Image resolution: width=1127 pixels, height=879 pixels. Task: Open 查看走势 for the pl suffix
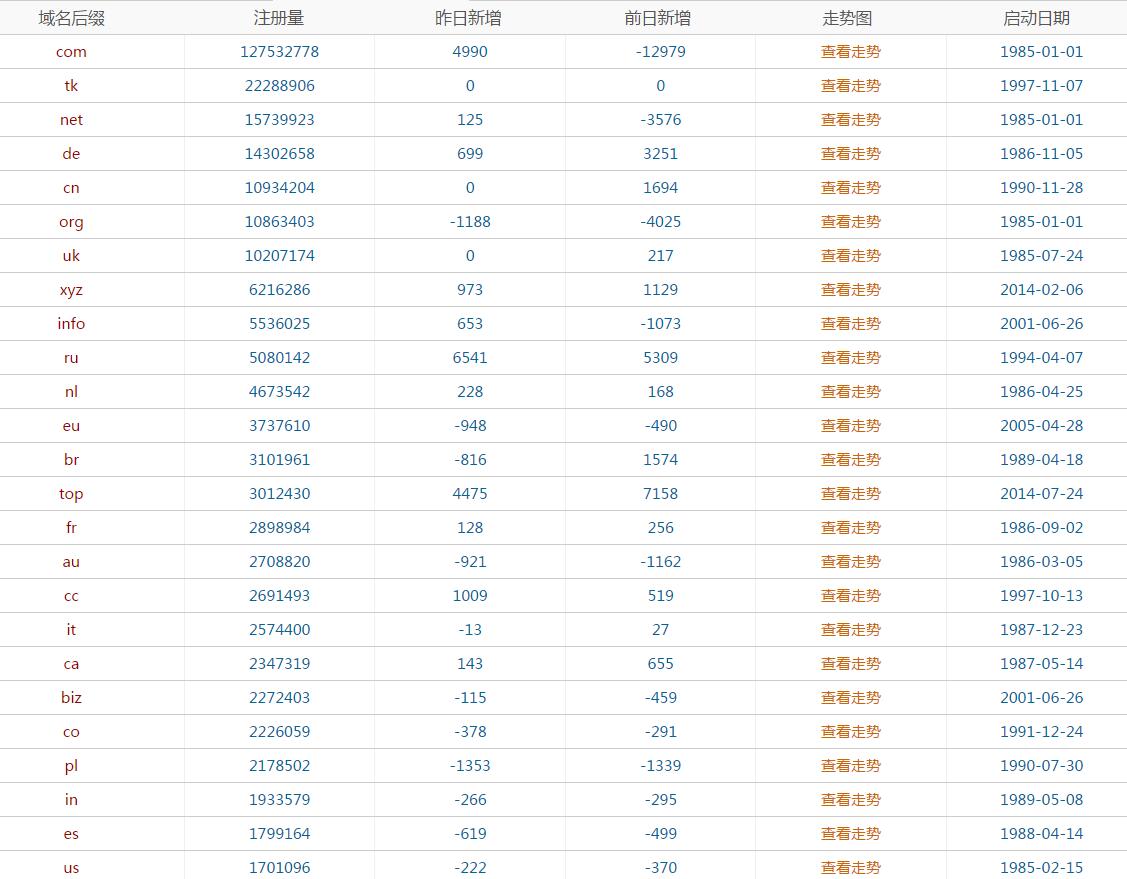[x=850, y=766]
